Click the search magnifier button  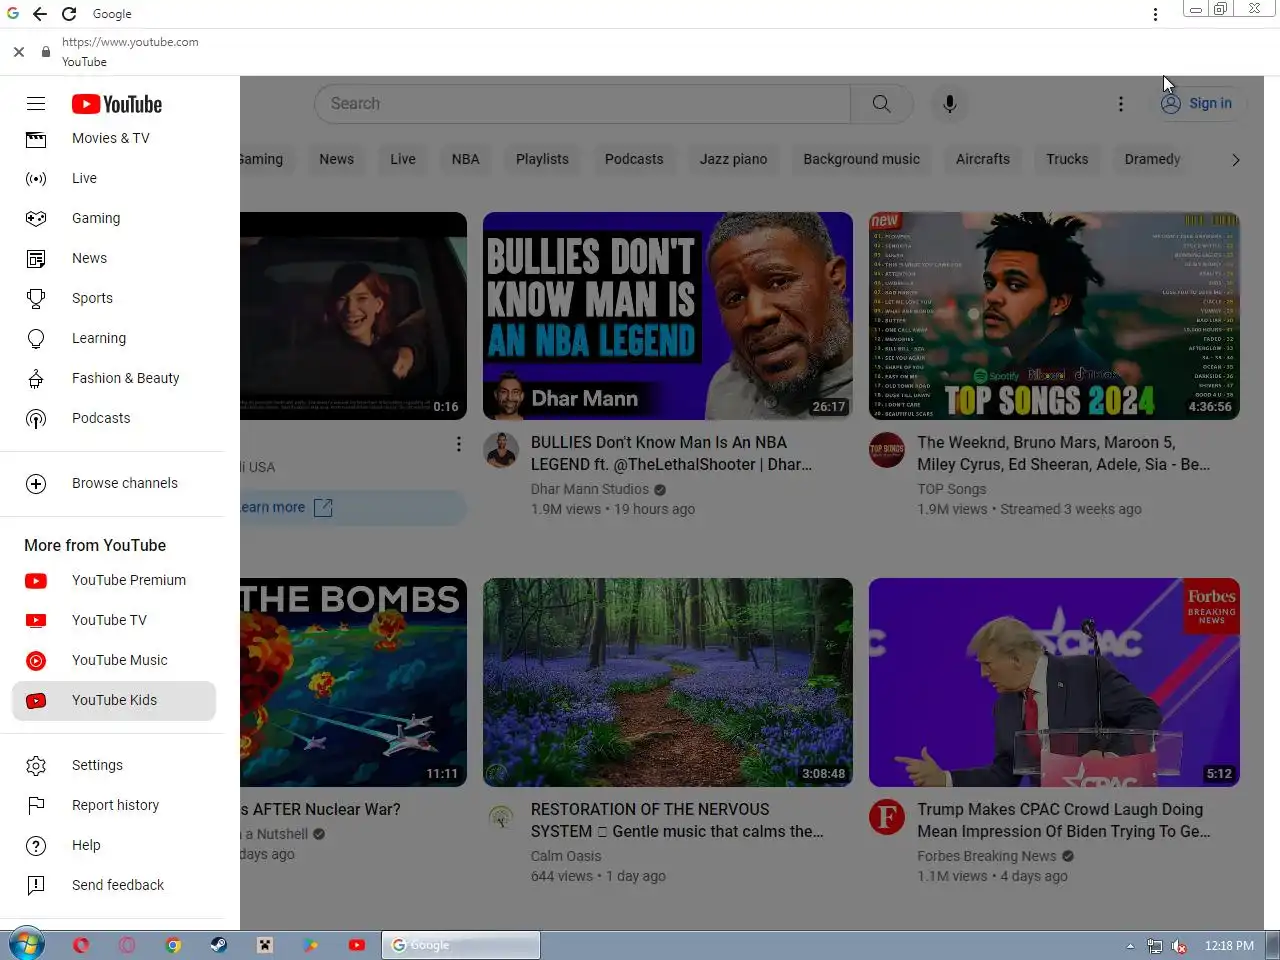(881, 104)
